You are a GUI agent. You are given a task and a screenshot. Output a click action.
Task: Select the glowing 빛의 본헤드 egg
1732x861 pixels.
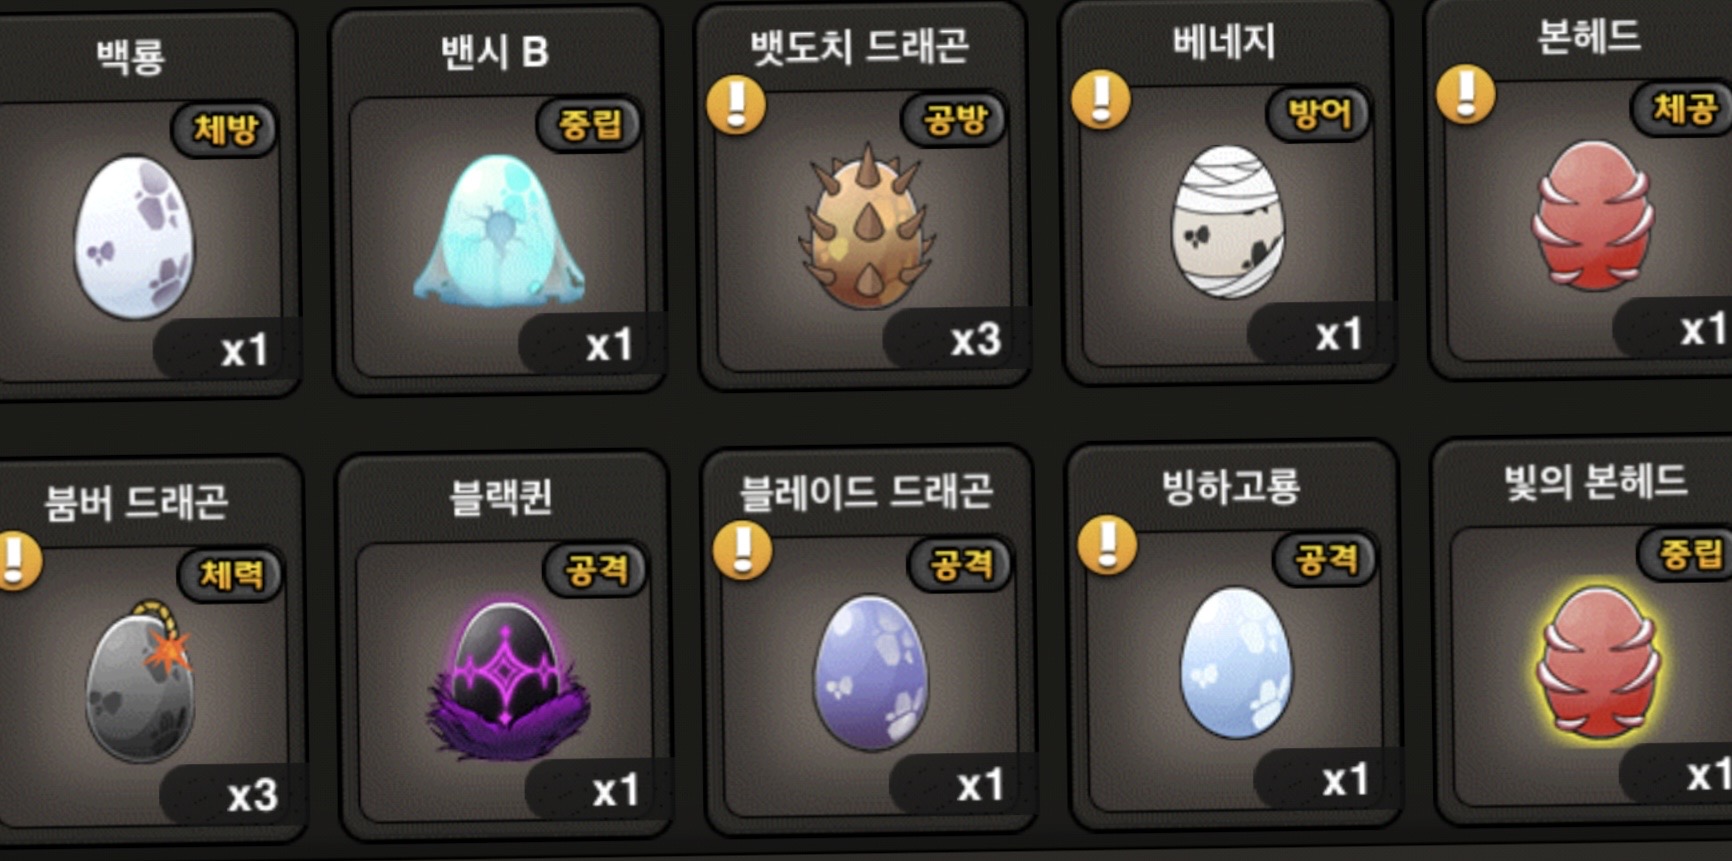[1598, 662]
